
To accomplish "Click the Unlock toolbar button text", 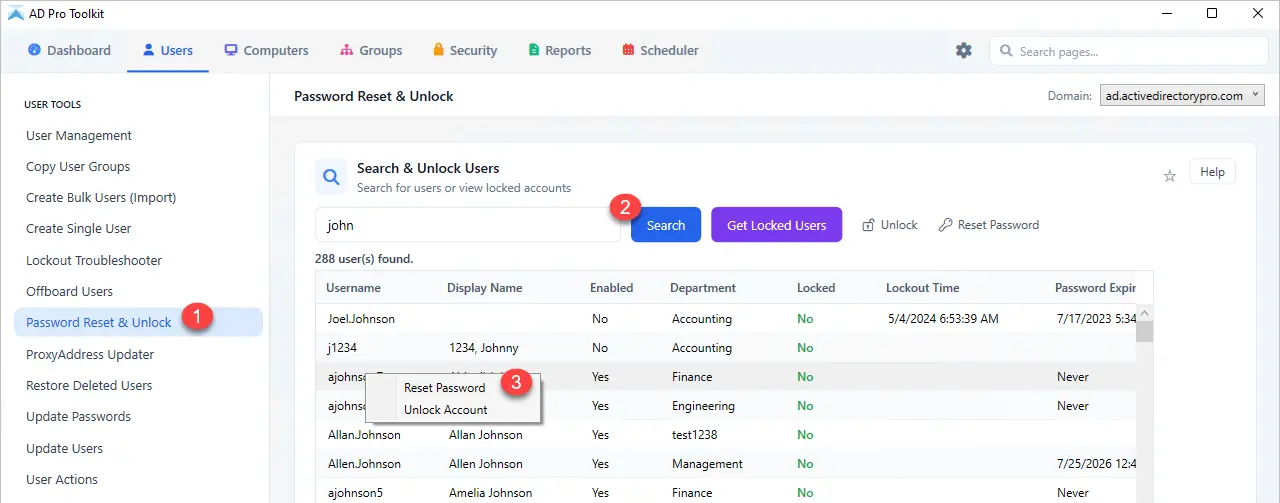I will tap(899, 225).
